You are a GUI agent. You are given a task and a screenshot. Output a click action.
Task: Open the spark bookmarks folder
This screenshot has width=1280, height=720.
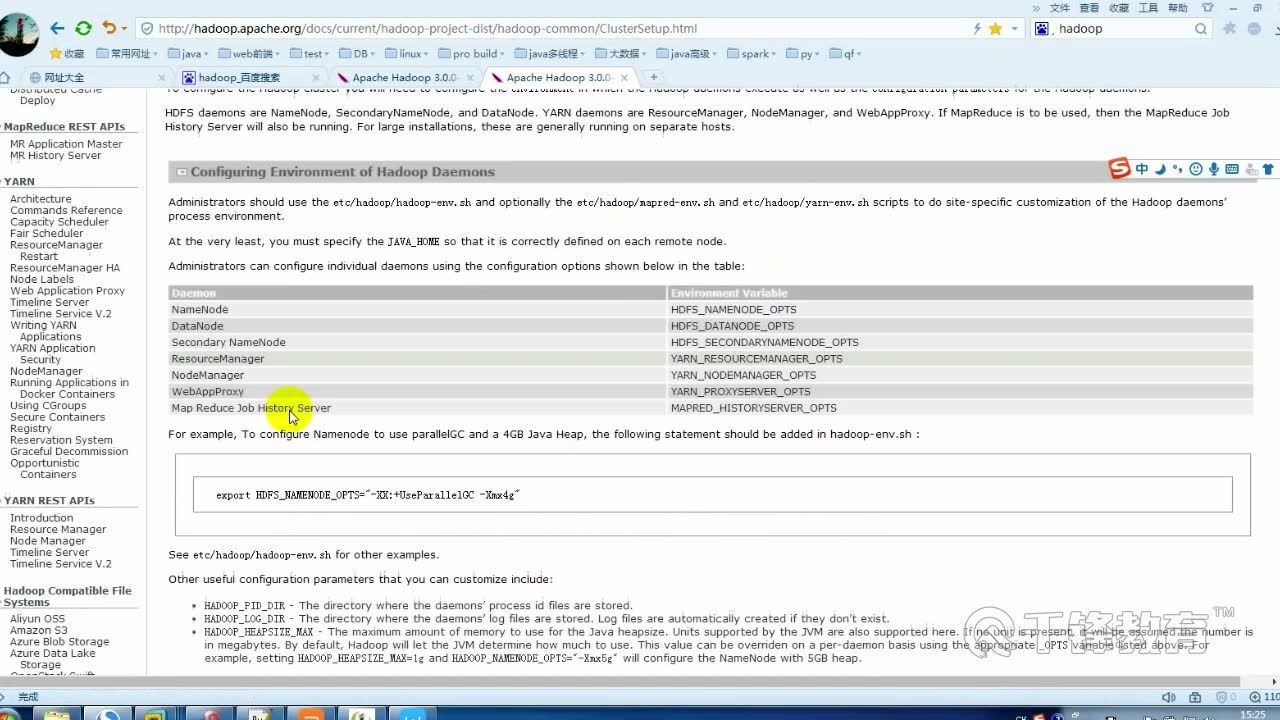click(752, 54)
